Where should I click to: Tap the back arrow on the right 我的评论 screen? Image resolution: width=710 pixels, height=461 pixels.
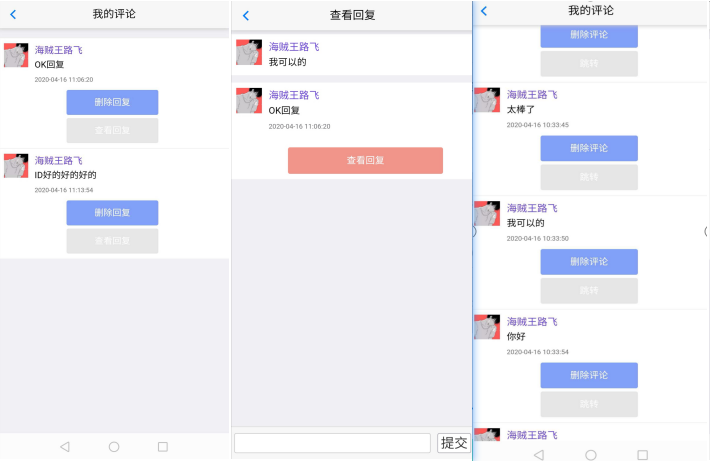[x=484, y=11]
